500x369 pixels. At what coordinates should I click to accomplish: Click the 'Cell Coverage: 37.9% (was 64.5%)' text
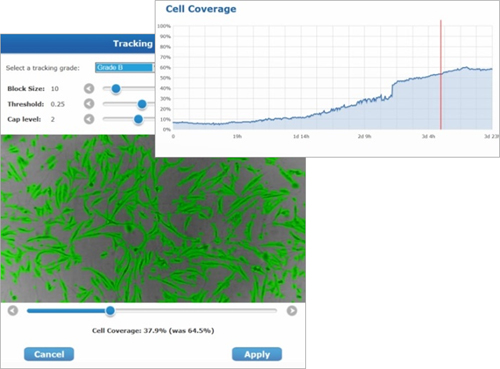153,331
